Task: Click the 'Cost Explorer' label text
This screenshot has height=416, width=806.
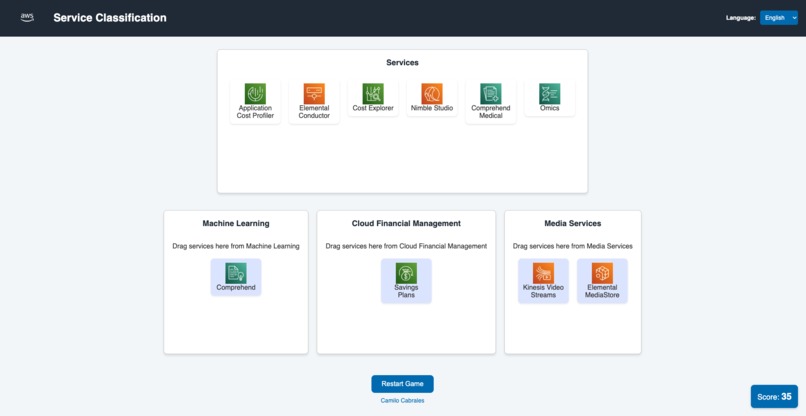Action: point(373,108)
